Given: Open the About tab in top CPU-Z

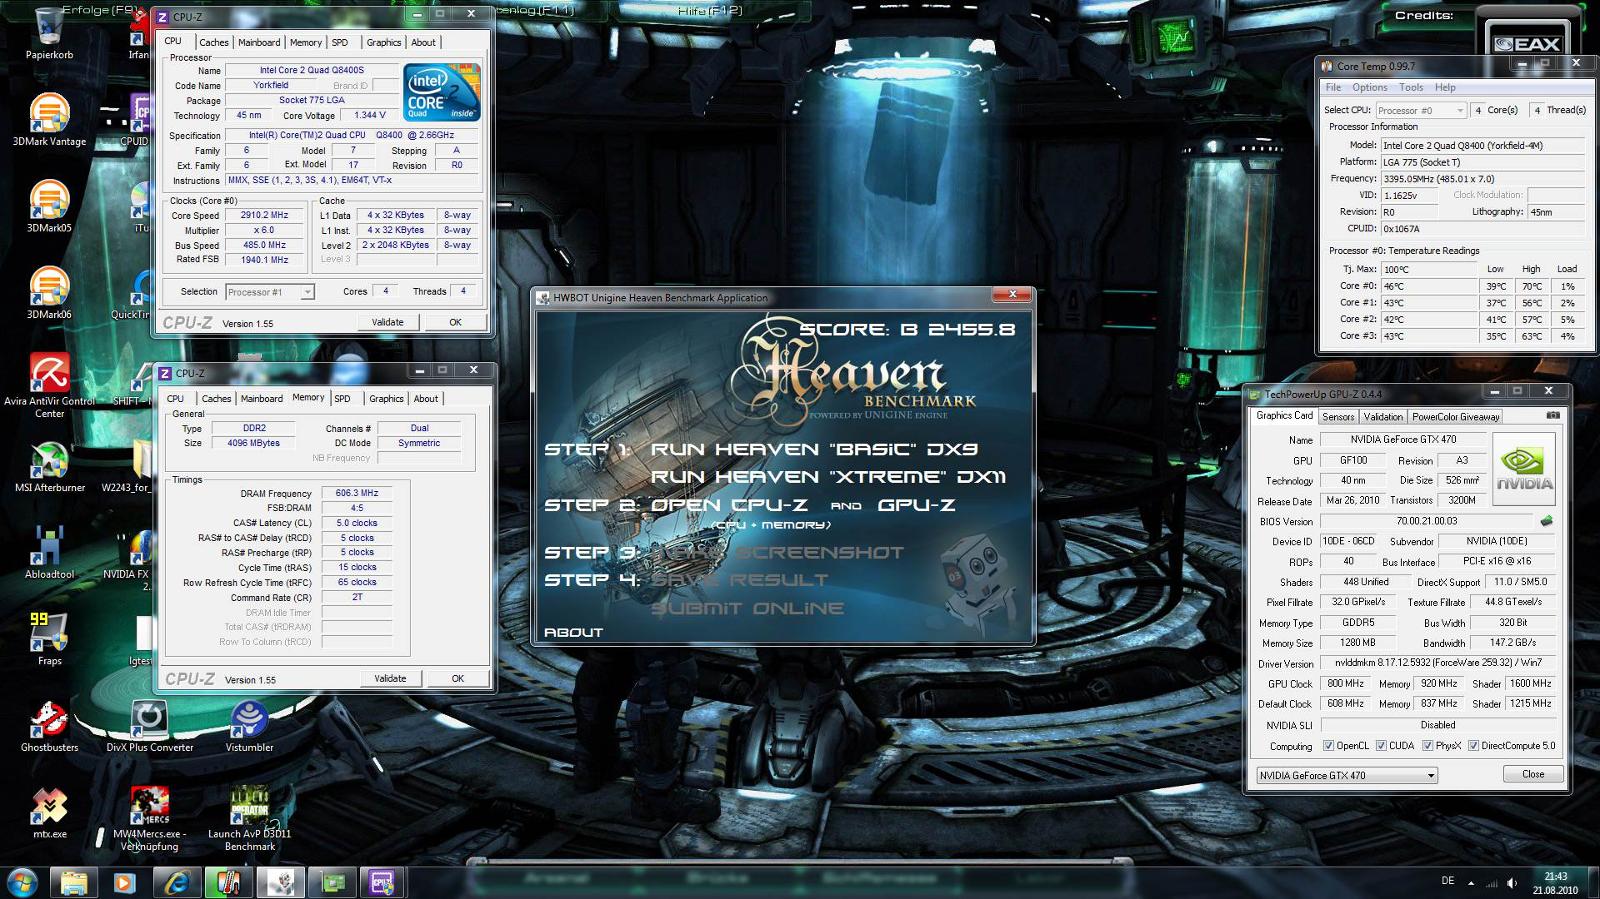Looking at the screenshot, I should tap(424, 42).
